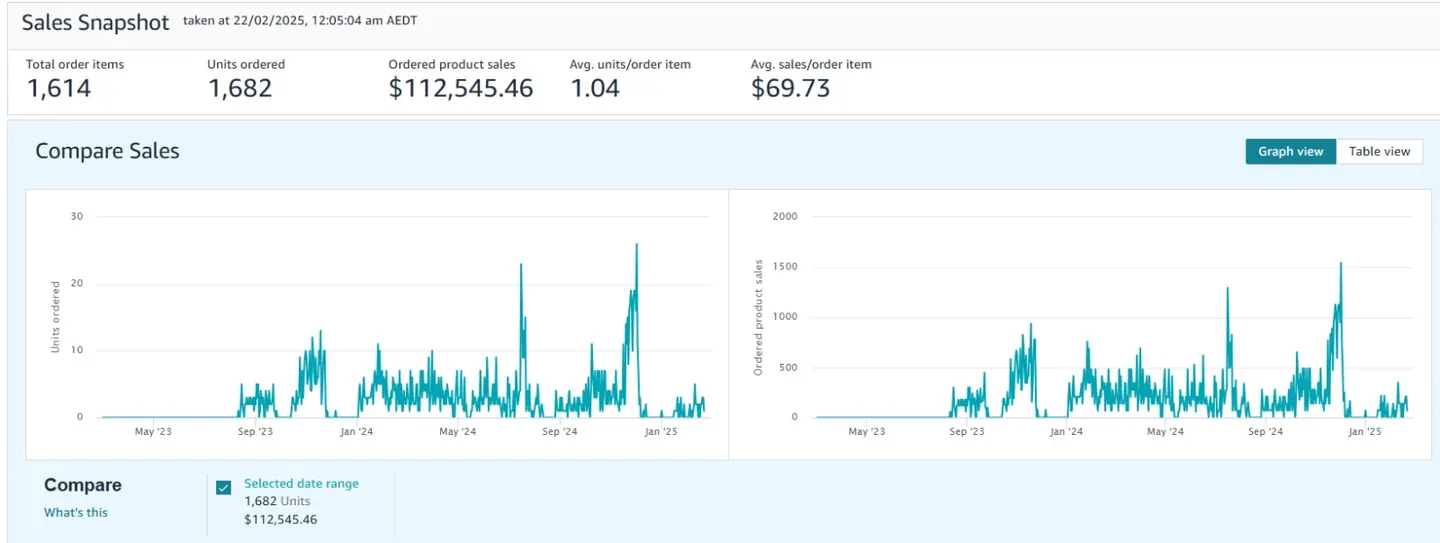Select the Avg. sales/order item value $69.73
The height and width of the screenshot is (543, 1440).
(x=790, y=88)
